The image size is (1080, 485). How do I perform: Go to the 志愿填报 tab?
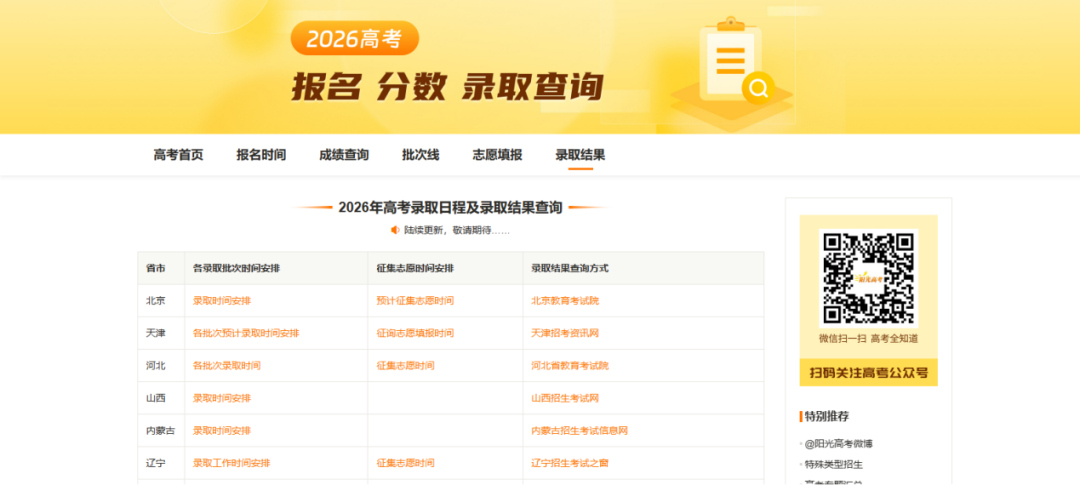[497, 155]
